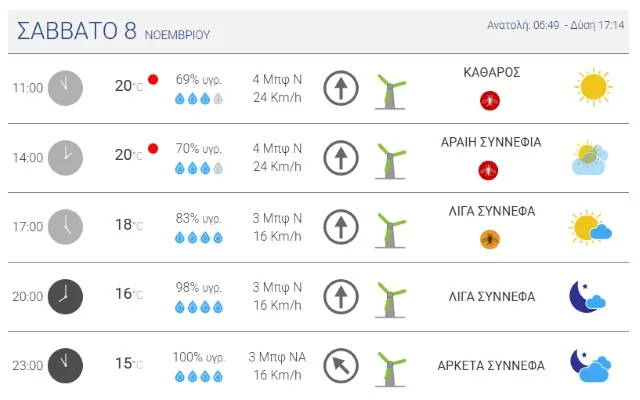
Task: Click the red mosquito icon under ΚΑΘΑΡΟΣ
Action: tap(489, 100)
